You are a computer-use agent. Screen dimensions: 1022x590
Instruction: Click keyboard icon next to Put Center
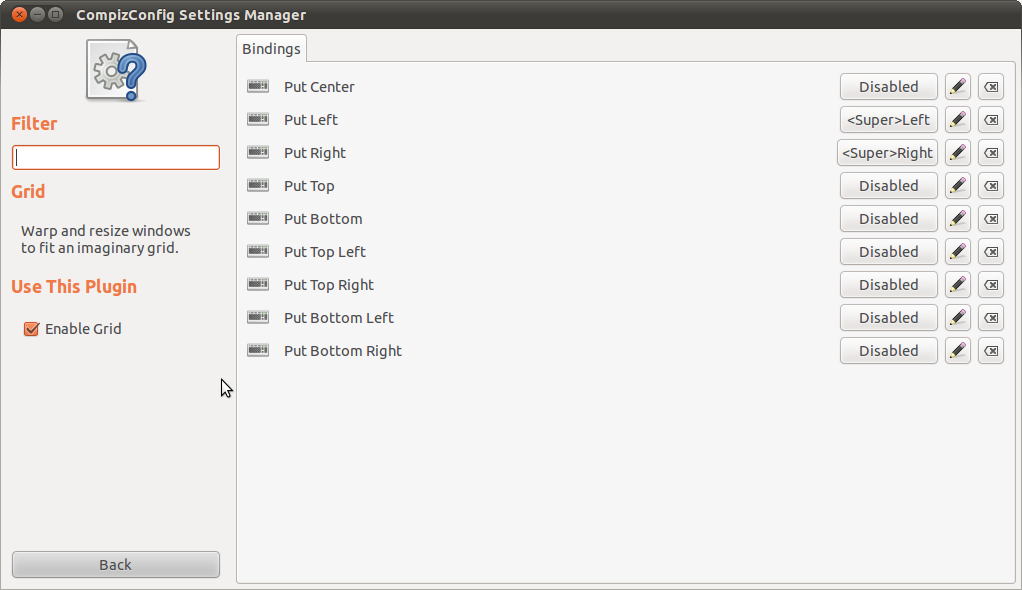[x=258, y=86]
